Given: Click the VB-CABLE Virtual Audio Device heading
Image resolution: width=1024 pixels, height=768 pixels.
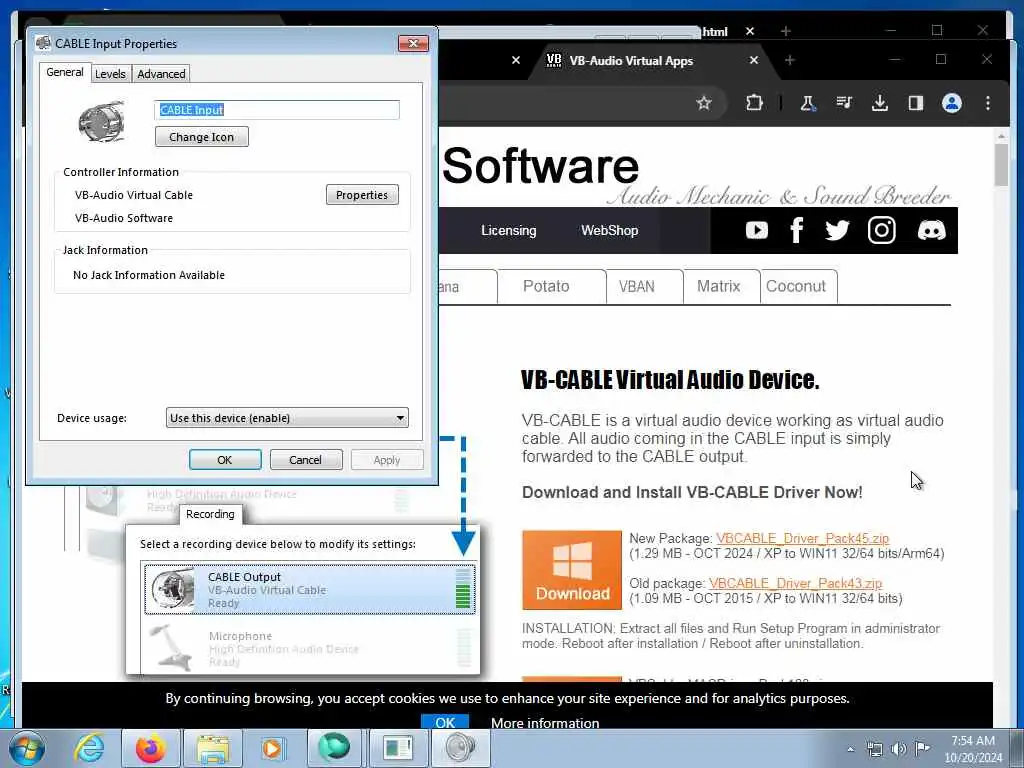Looking at the screenshot, I should point(670,379).
